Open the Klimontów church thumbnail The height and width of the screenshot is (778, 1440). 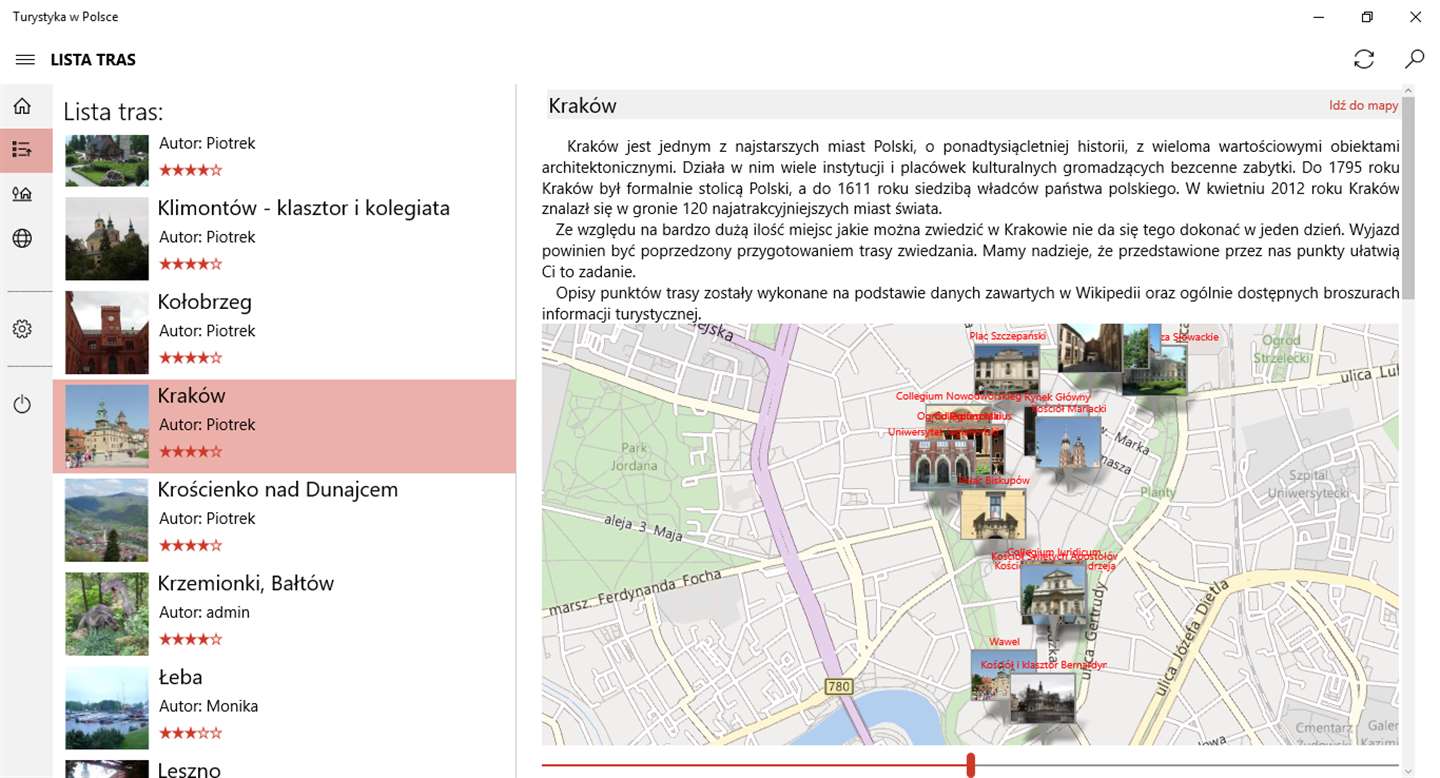point(107,239)
